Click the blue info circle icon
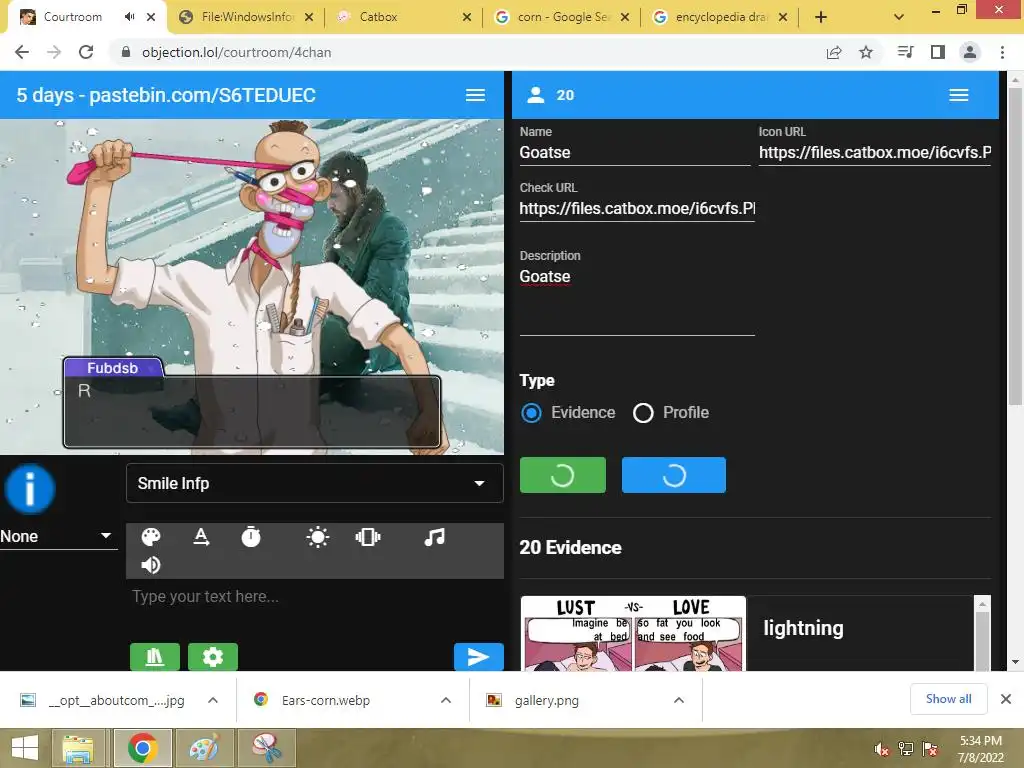1024x768 pixels. tap(29, 488)
